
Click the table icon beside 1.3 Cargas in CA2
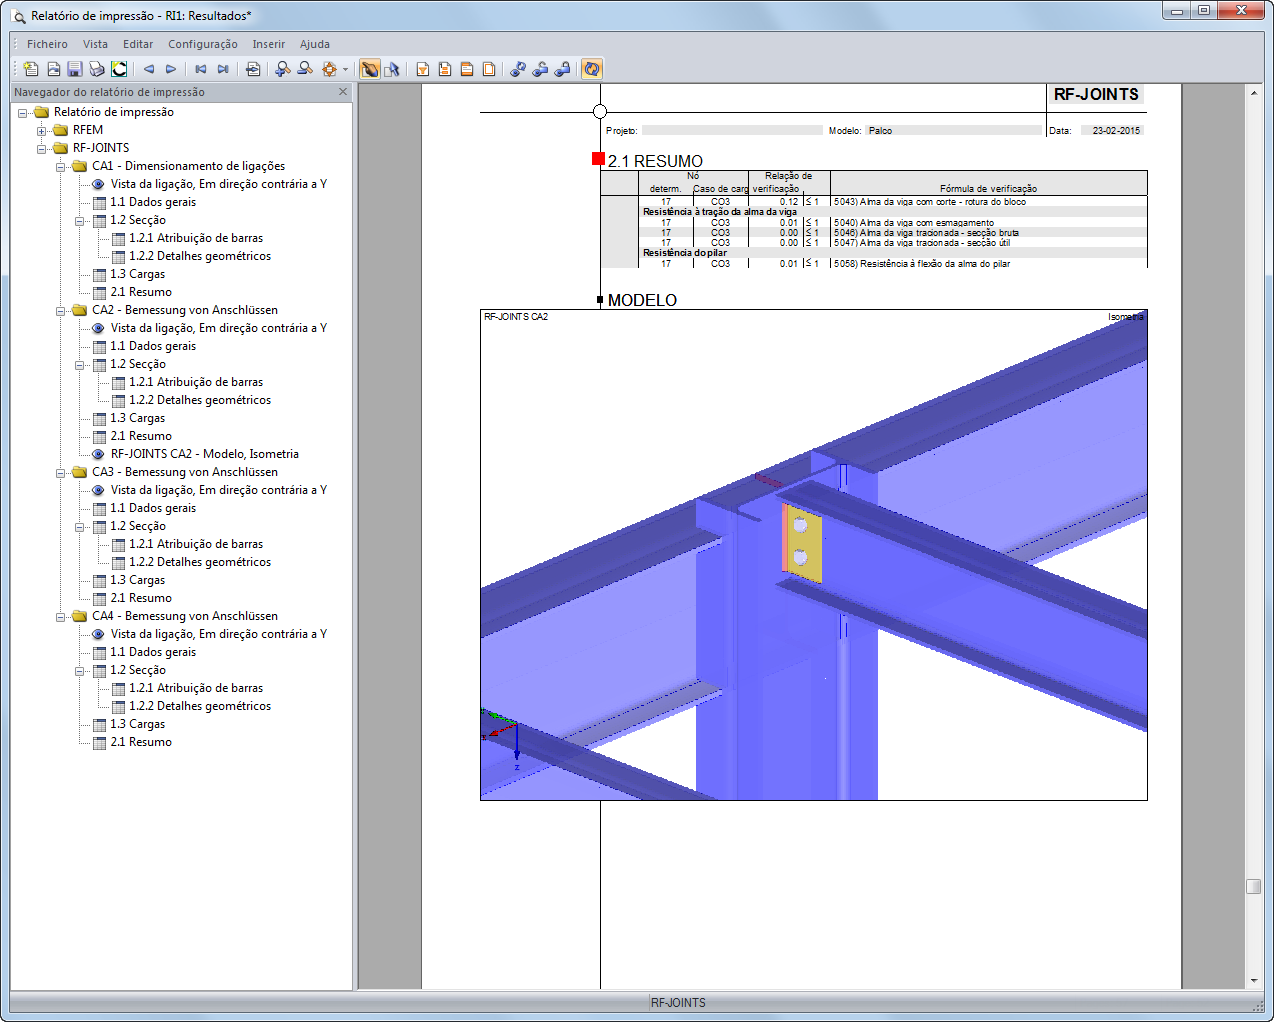[x=99, y=419]
